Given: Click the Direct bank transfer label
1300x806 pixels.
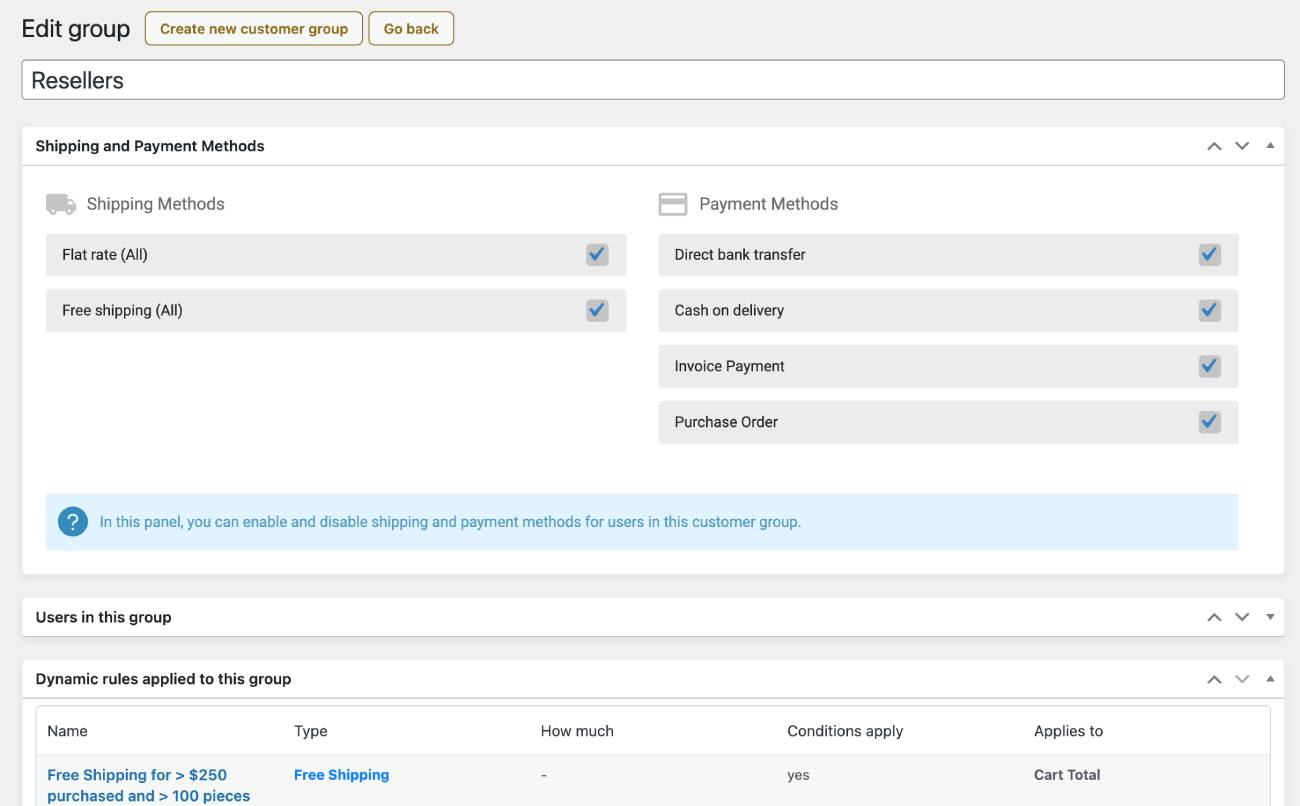Looking at the screenshot, I should (x=740, y=254).
